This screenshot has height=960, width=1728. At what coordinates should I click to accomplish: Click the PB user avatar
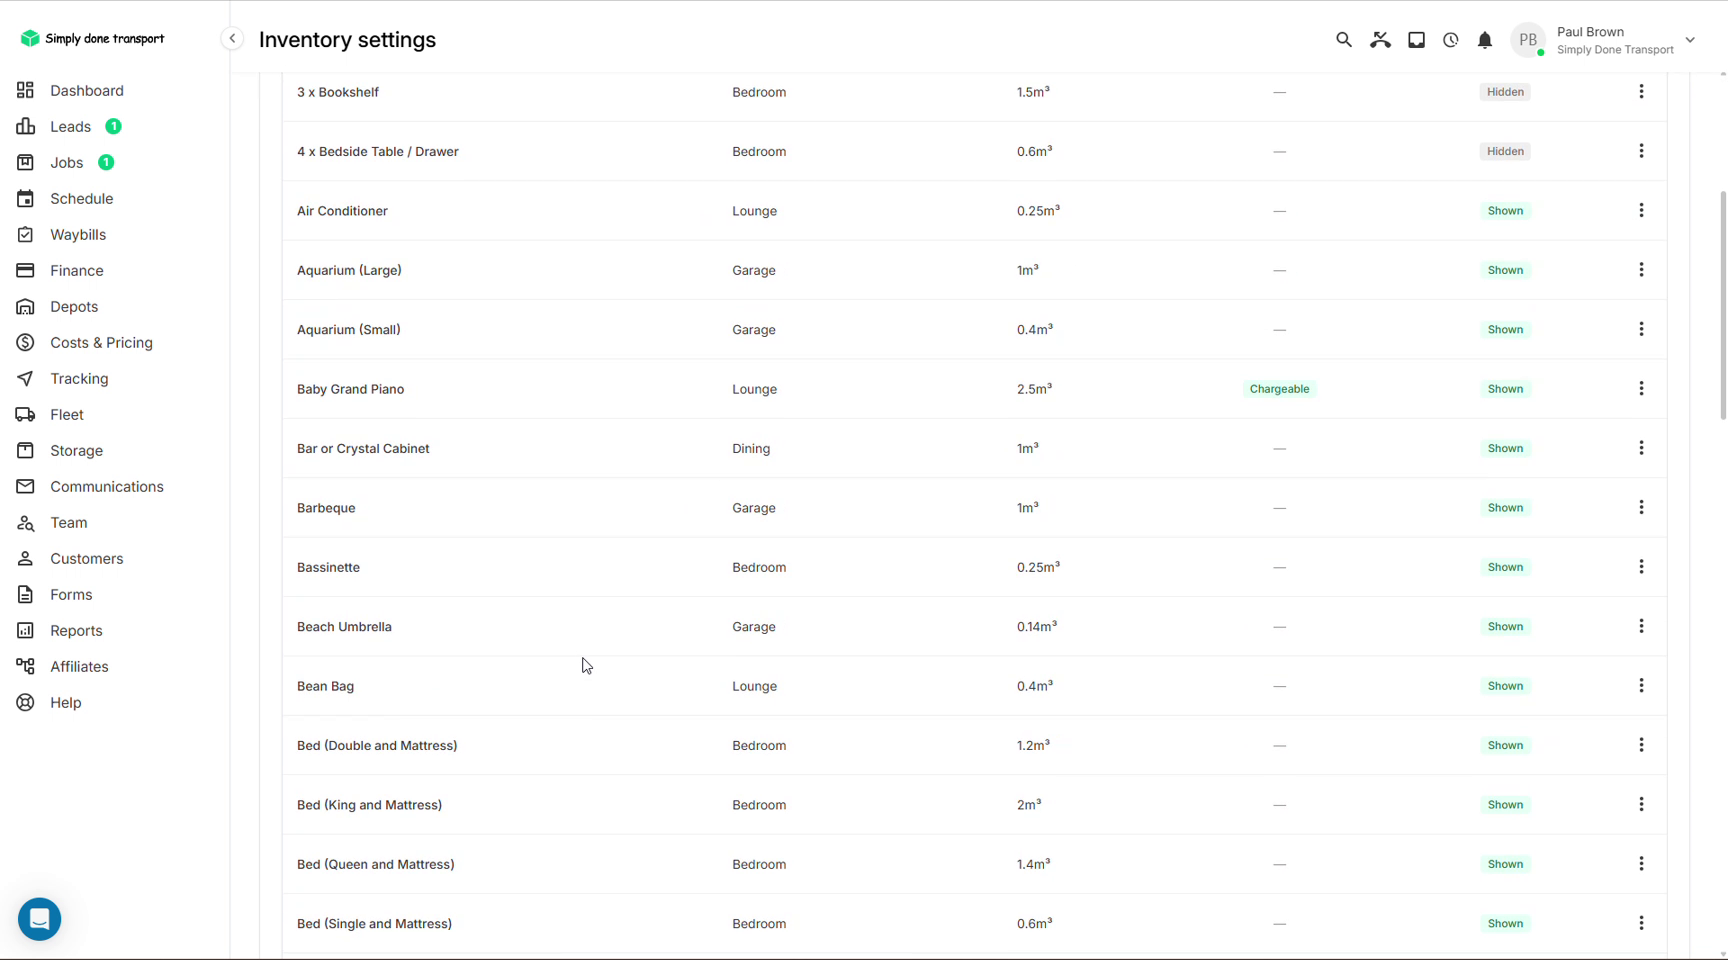tap(1528, 40)
